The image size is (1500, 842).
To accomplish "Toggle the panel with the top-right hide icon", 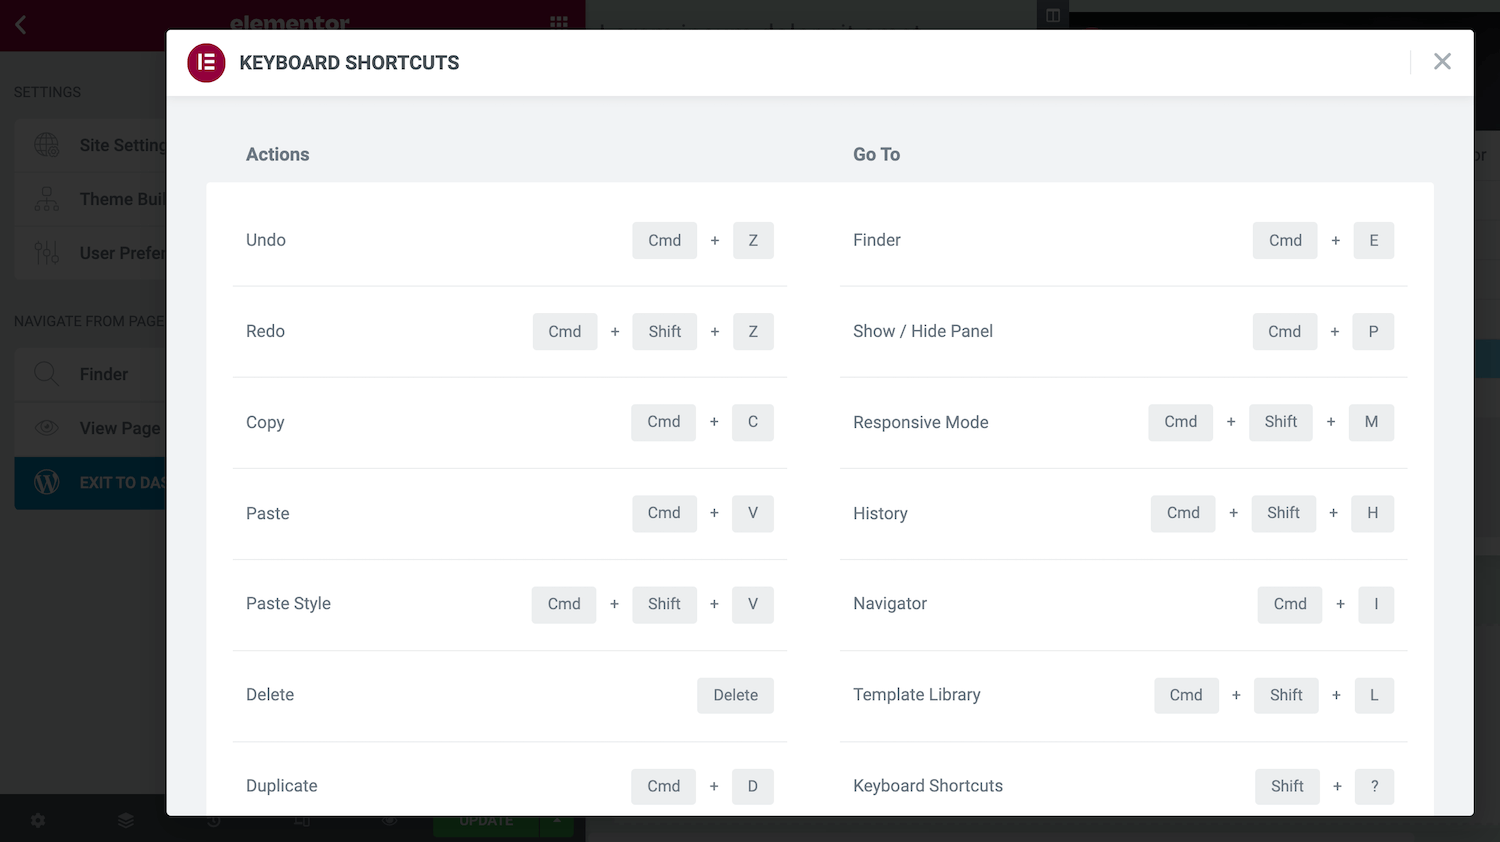I will (1051, 16).
